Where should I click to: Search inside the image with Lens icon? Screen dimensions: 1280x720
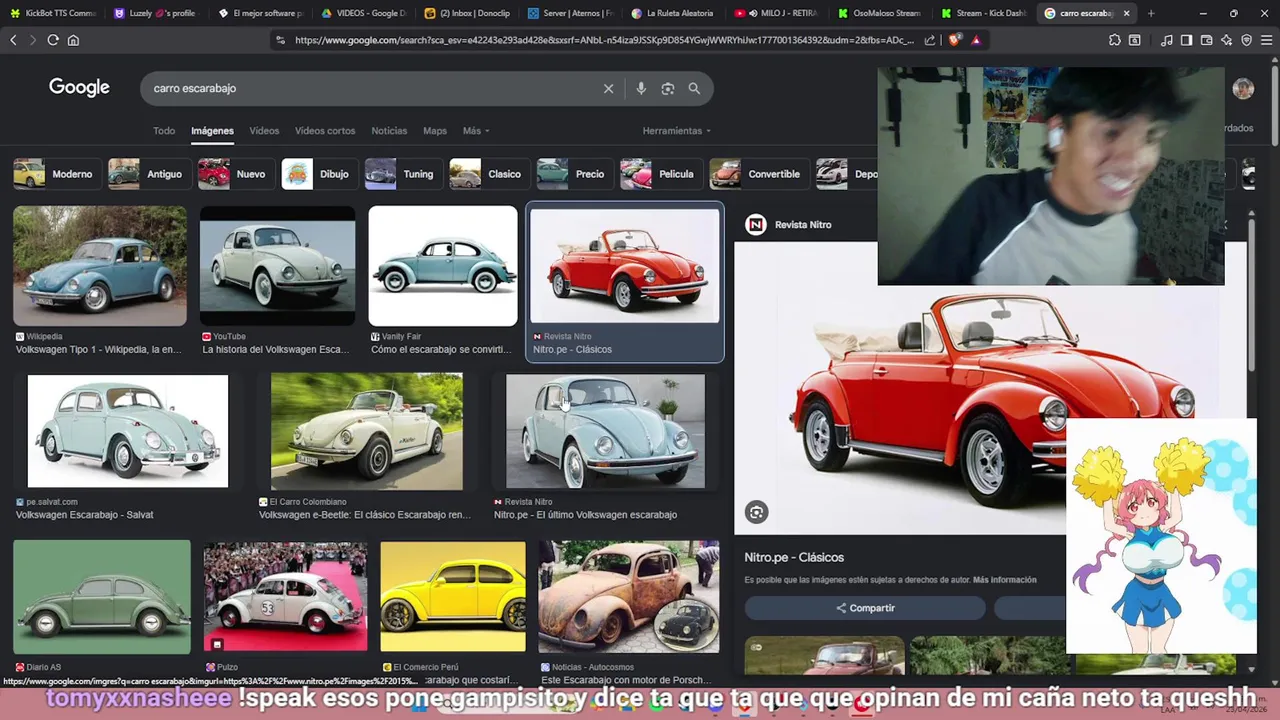pyautogui.click(x=756, y=512)
